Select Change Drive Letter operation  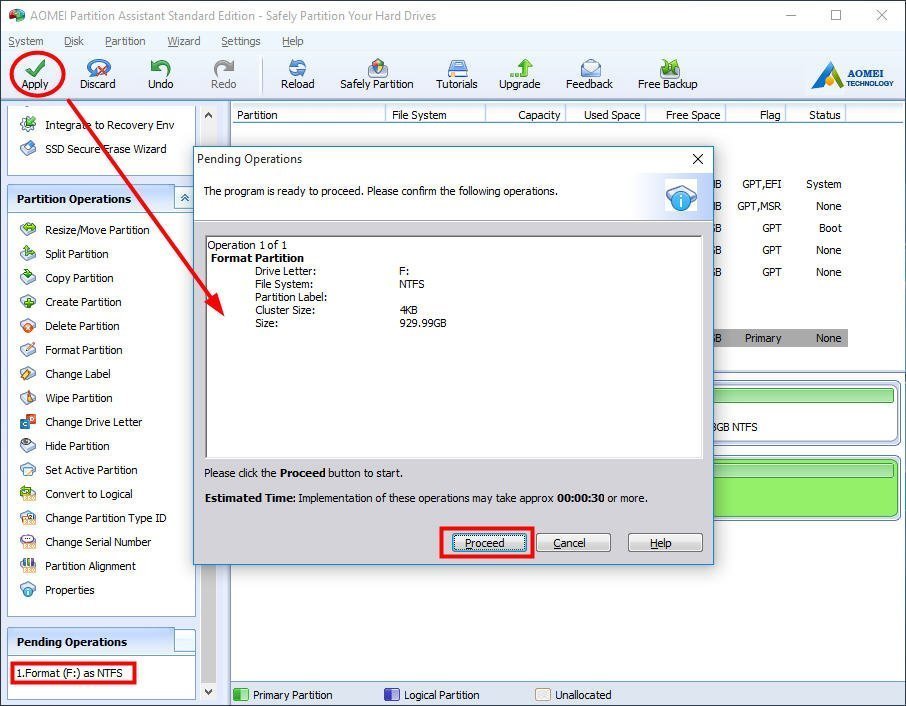(81, 422)
